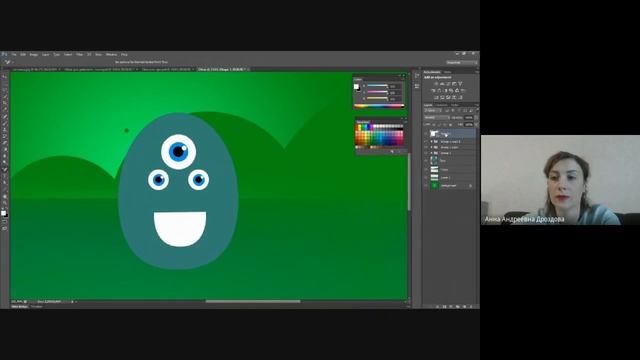Viewport: 640px width, 360px height.
Task: Add a Levels adjustment
Action: [x=442, y=84]
